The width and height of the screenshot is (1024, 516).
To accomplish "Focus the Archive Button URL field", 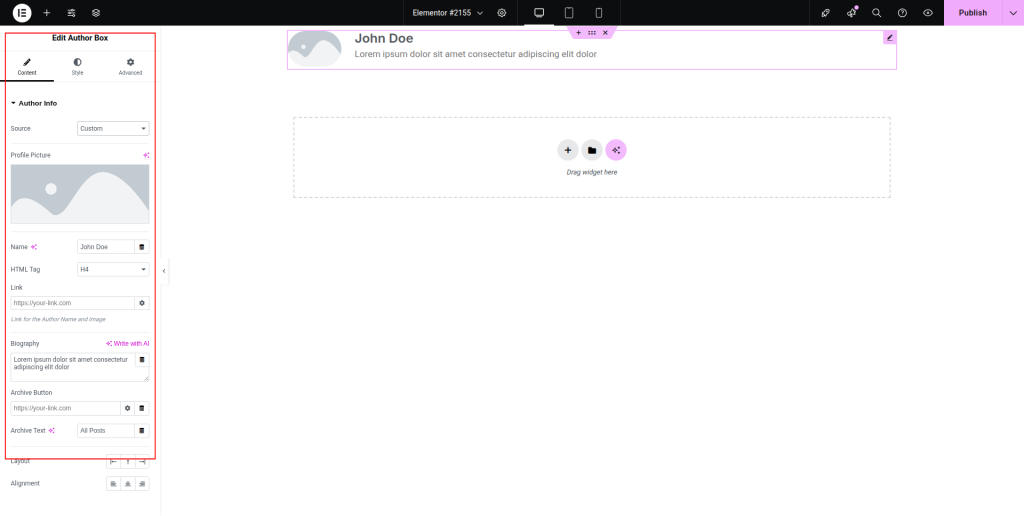I will click(x=65, y=408).
